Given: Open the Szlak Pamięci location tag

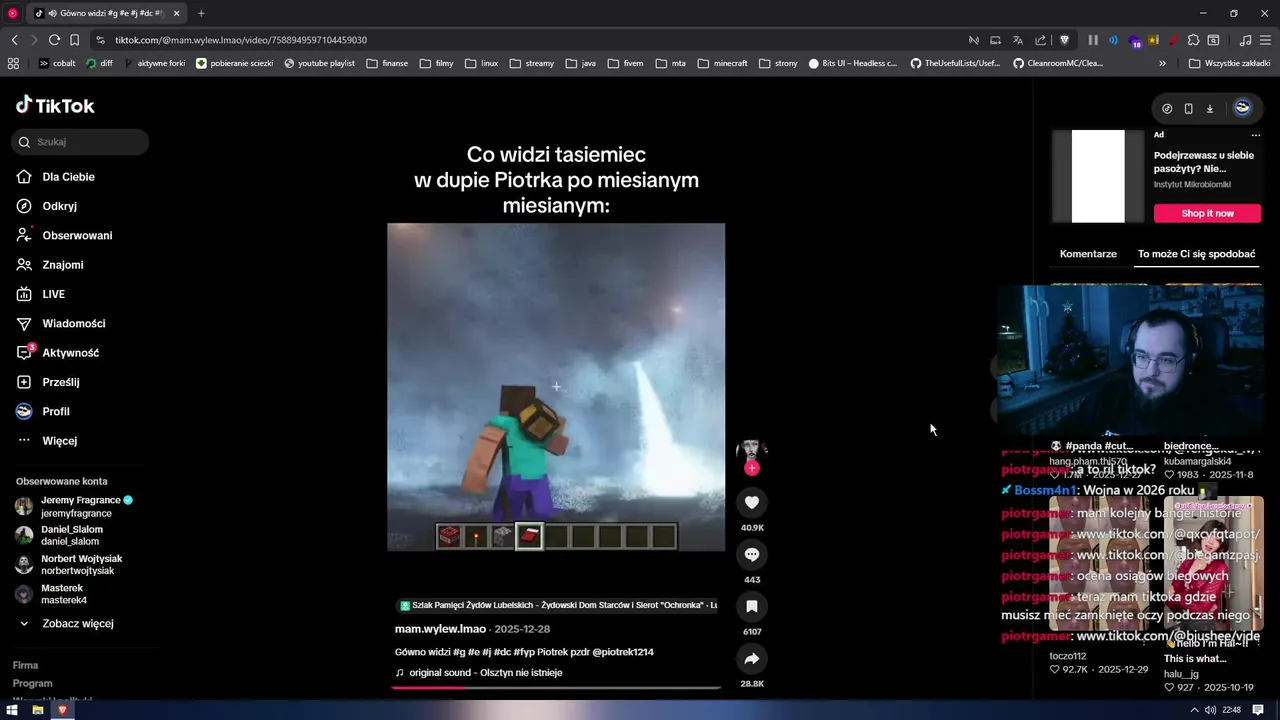Looking at the screenshot, I should pos(558,605).
